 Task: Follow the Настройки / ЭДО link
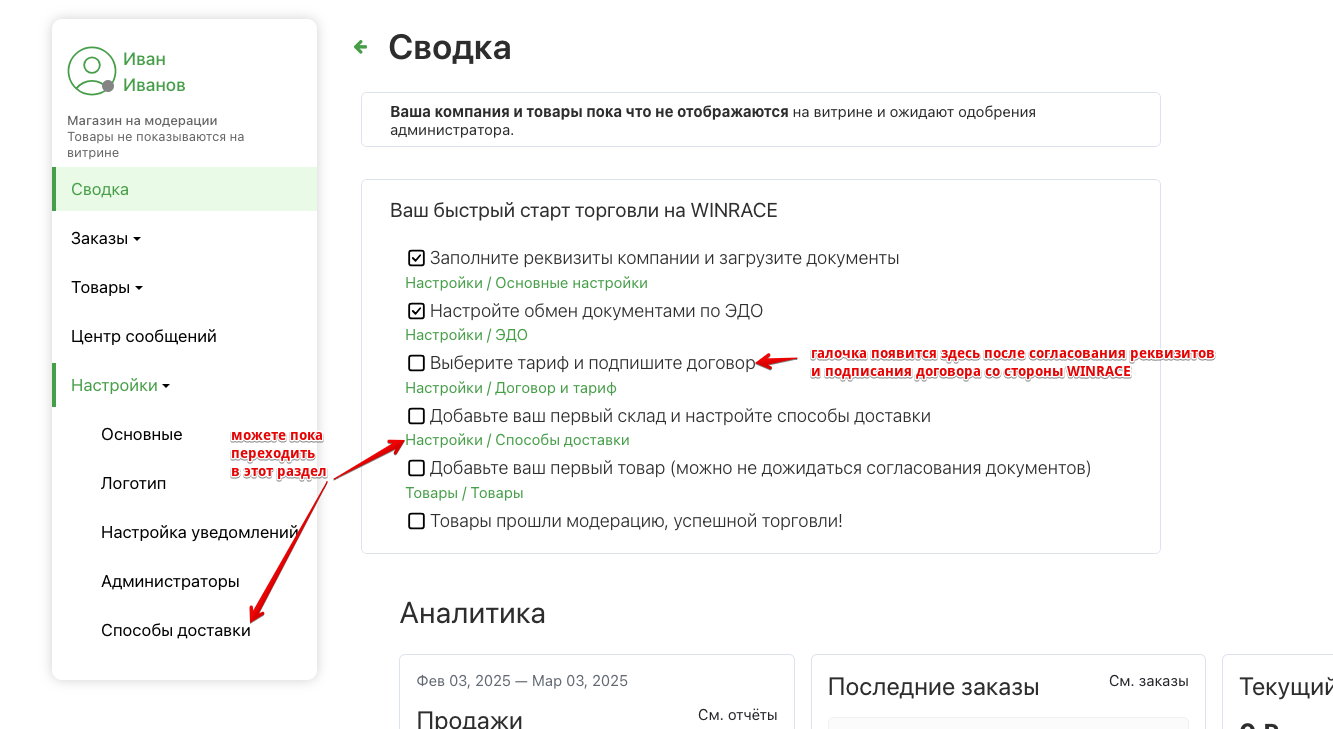(x=466, y=335)
